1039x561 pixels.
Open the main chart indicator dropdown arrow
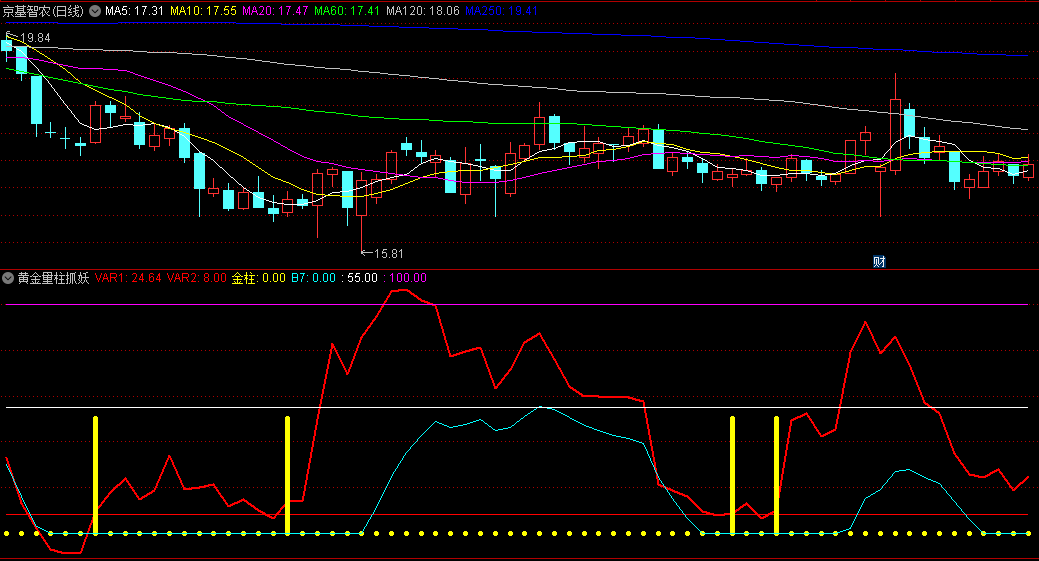coord(95,11)
